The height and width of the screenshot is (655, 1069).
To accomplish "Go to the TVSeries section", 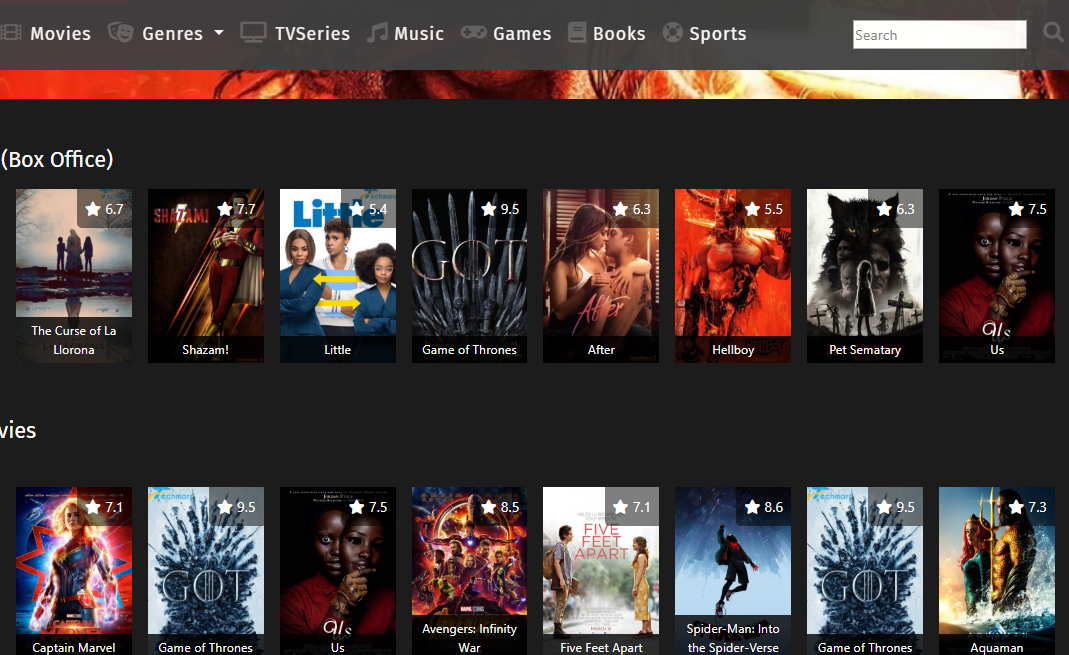I will [x=312, y=33].
